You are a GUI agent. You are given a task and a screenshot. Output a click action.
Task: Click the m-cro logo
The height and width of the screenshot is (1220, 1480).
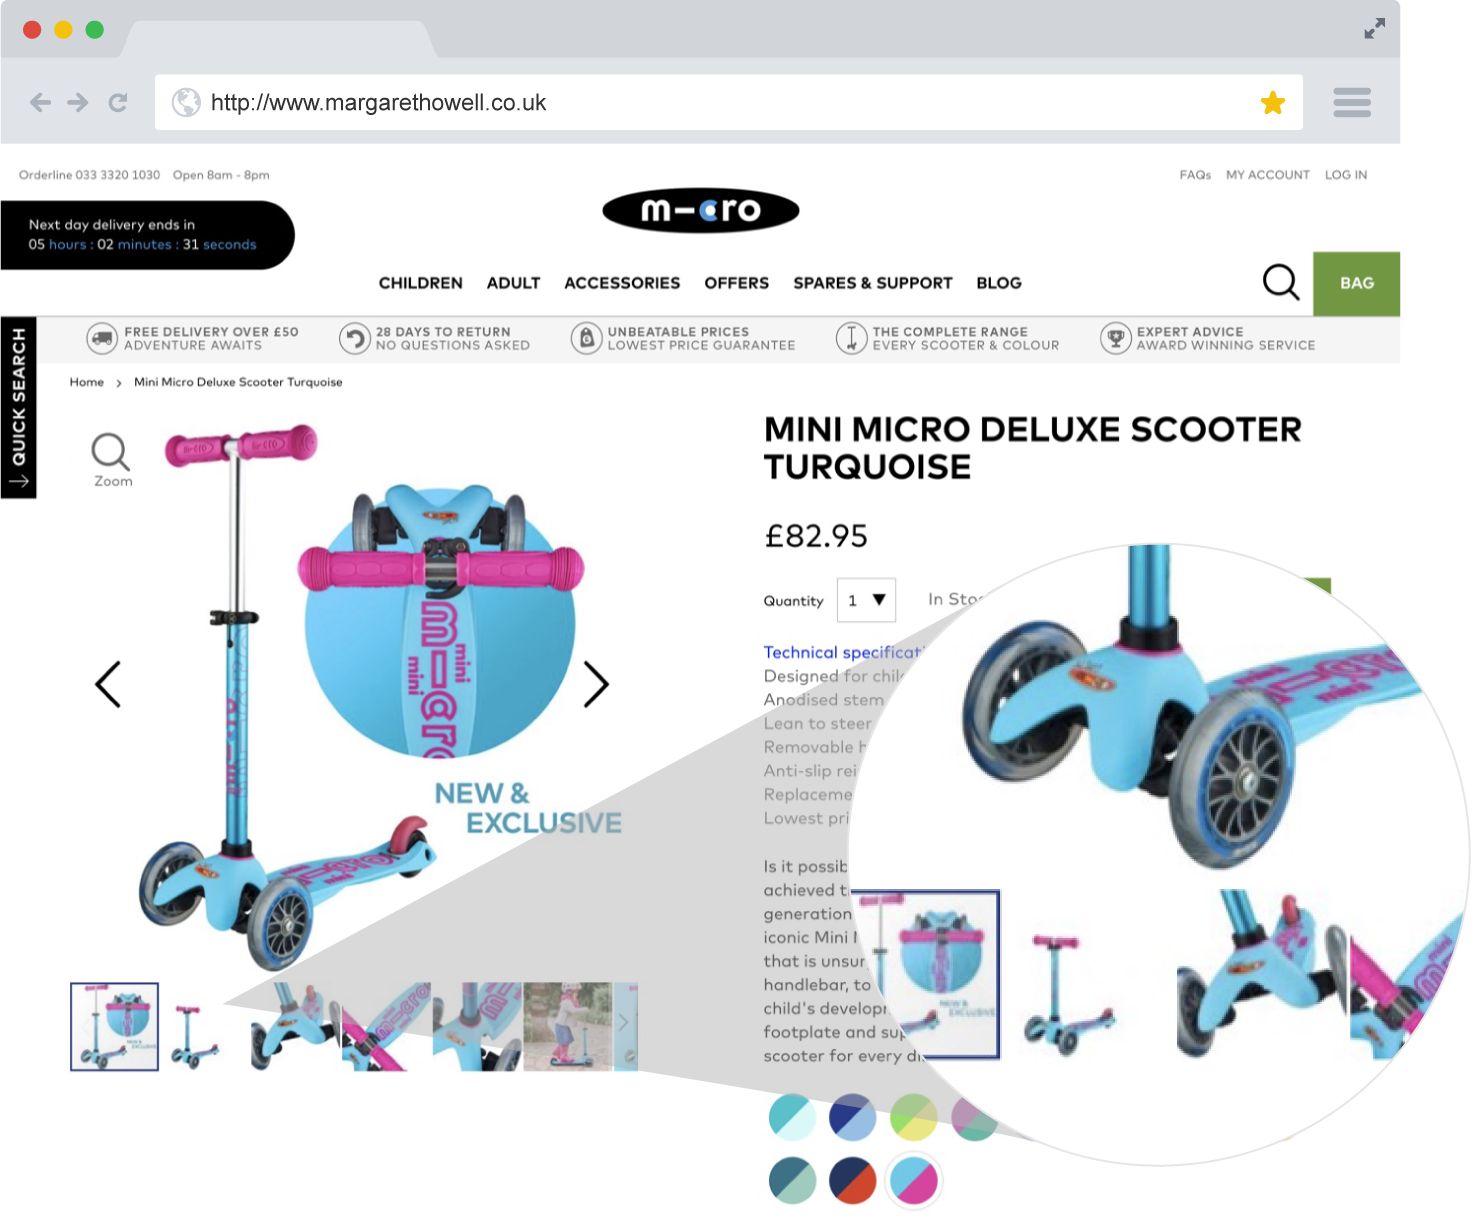click(700, 210)
